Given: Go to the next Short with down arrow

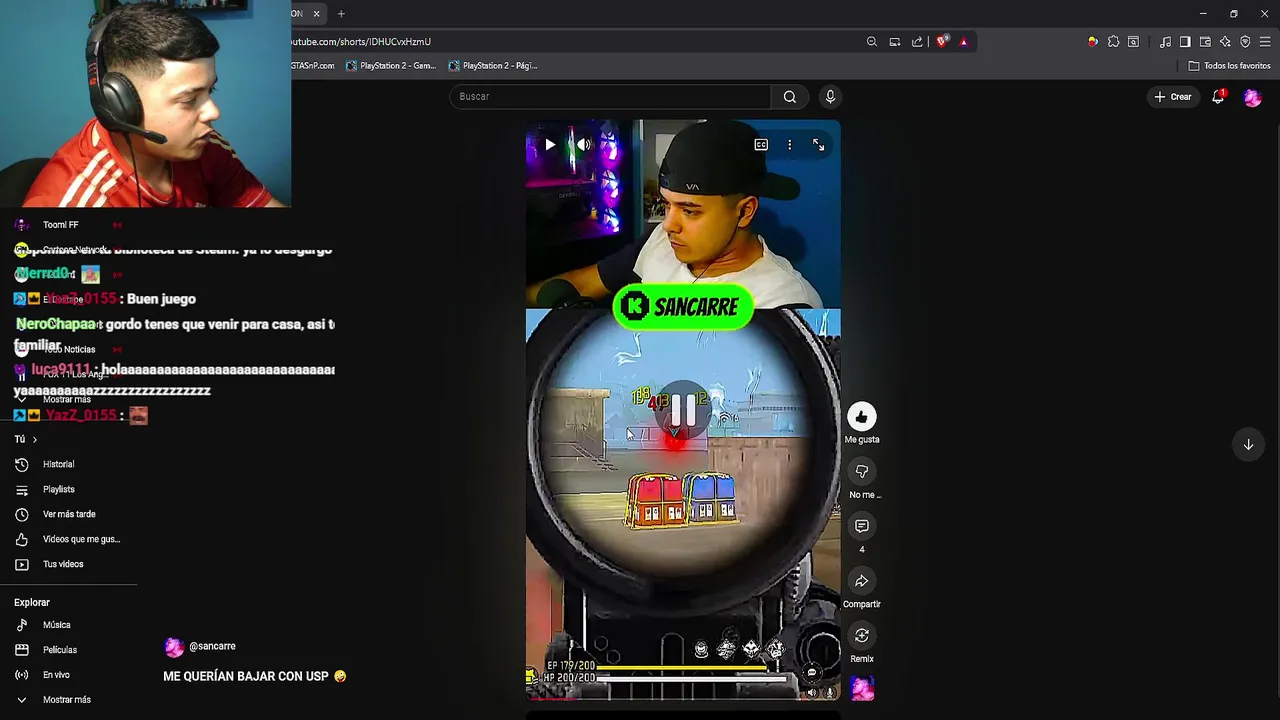Looking at the screenshot, I should [x=1248, y=445].
